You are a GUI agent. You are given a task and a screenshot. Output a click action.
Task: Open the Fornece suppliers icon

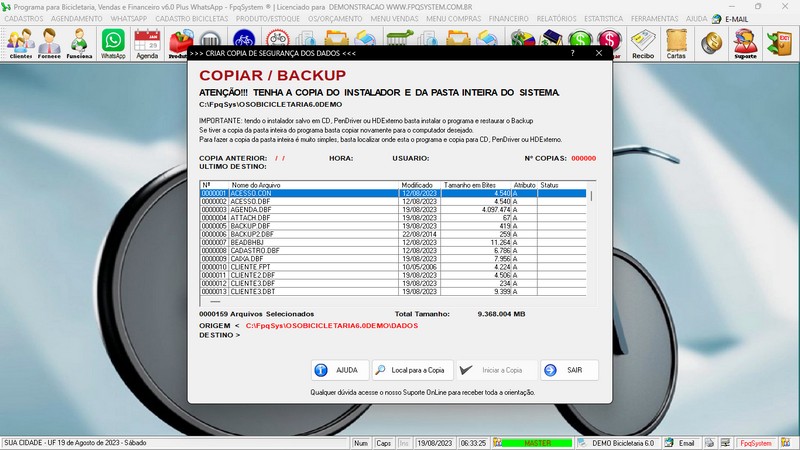point(49,44)
